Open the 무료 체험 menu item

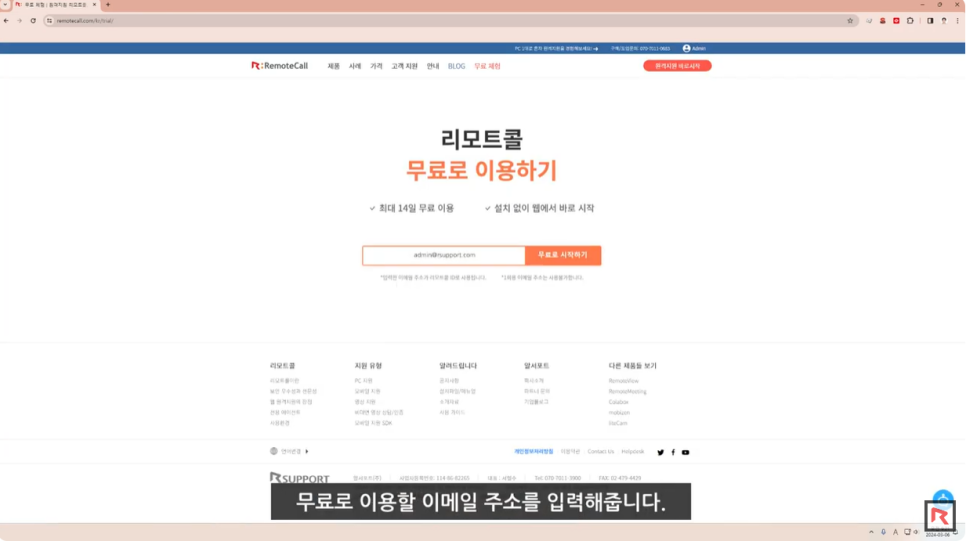tap(487, 66)
